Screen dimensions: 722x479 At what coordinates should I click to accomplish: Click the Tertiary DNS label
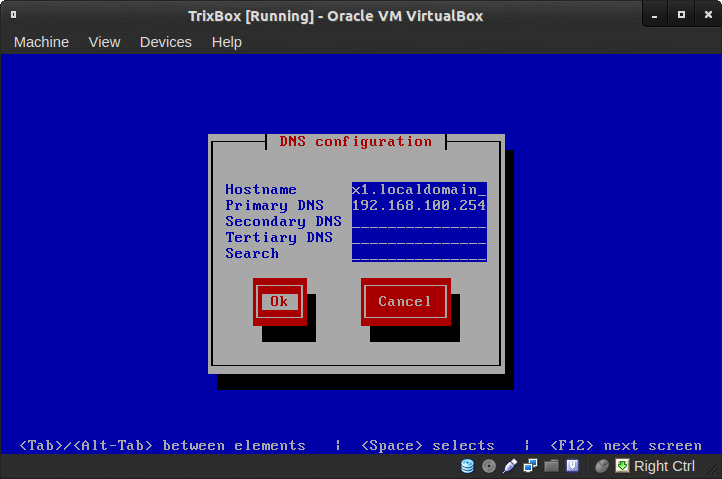point(279,238)
